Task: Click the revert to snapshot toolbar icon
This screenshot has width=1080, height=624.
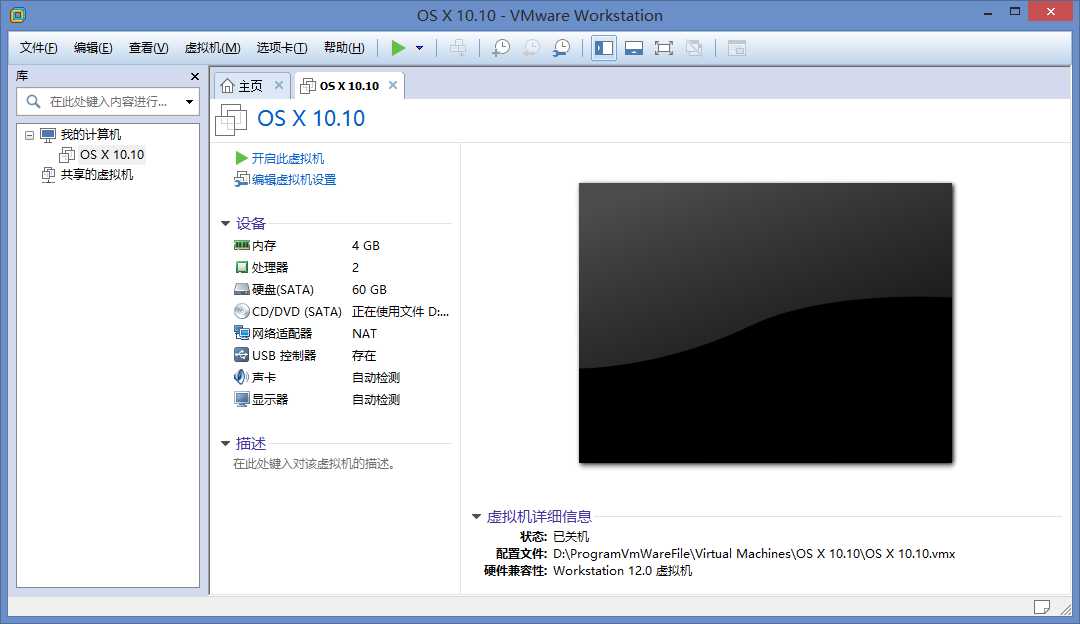Action: point(531,48)
